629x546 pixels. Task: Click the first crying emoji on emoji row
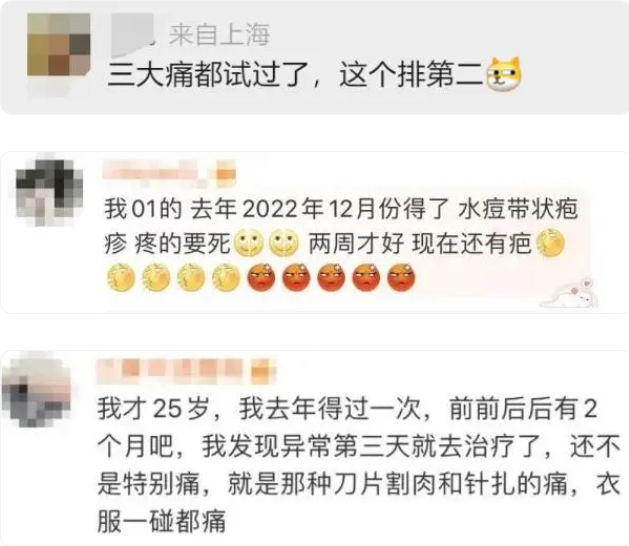pyautogui.click(x=121, y=277)
